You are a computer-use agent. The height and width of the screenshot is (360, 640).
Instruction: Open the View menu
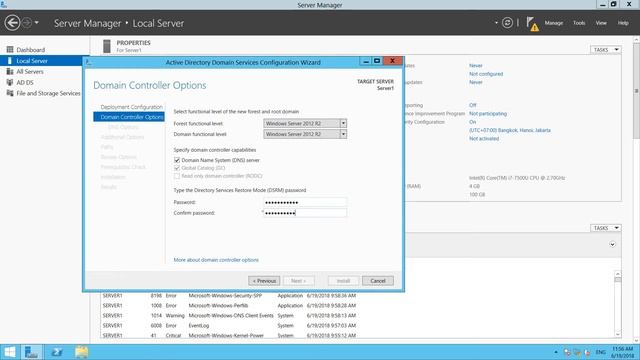[x=601, y=23]
